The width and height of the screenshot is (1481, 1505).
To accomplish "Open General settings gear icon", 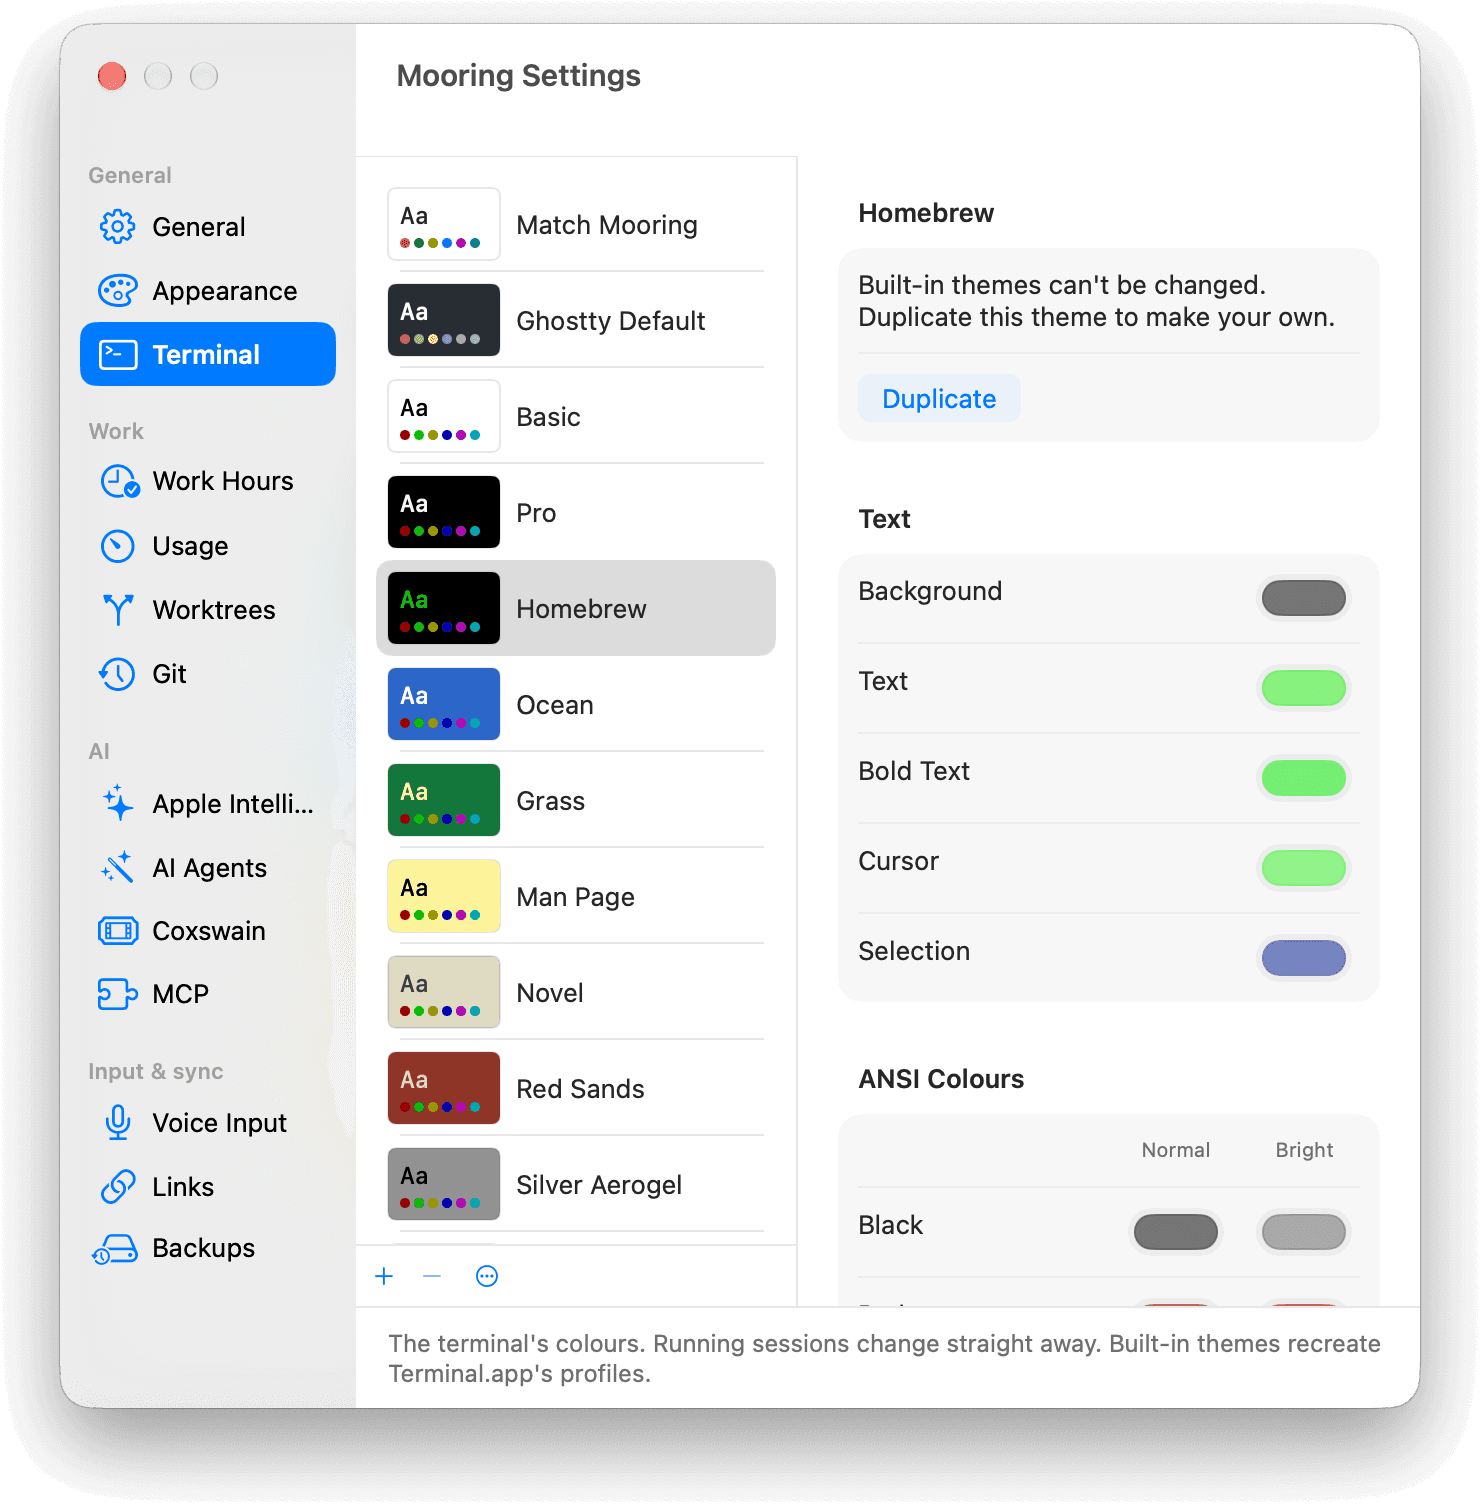I will pos(118,227).
